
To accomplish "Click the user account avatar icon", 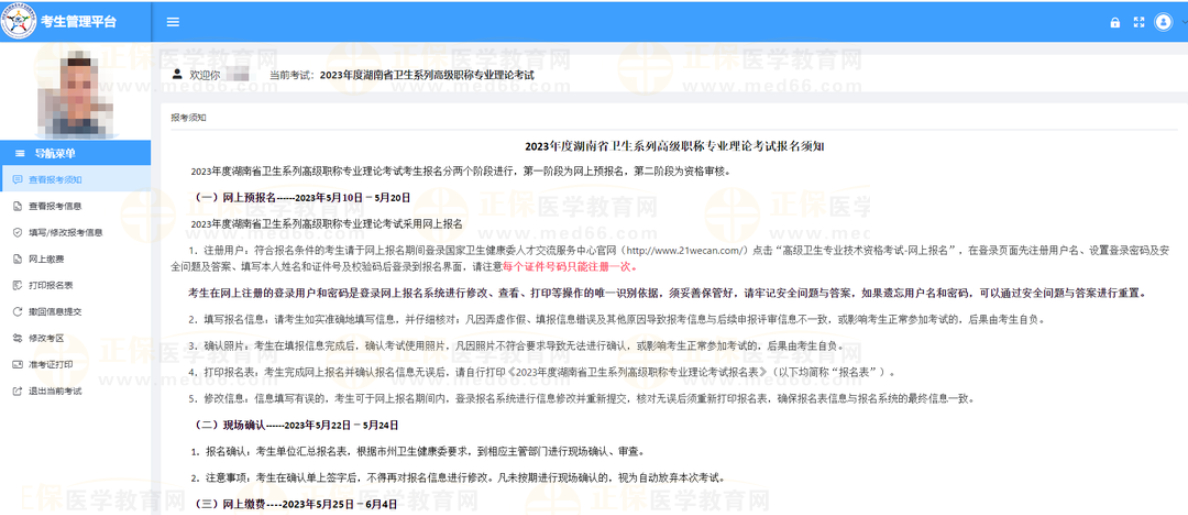I will click(1162, 21).
